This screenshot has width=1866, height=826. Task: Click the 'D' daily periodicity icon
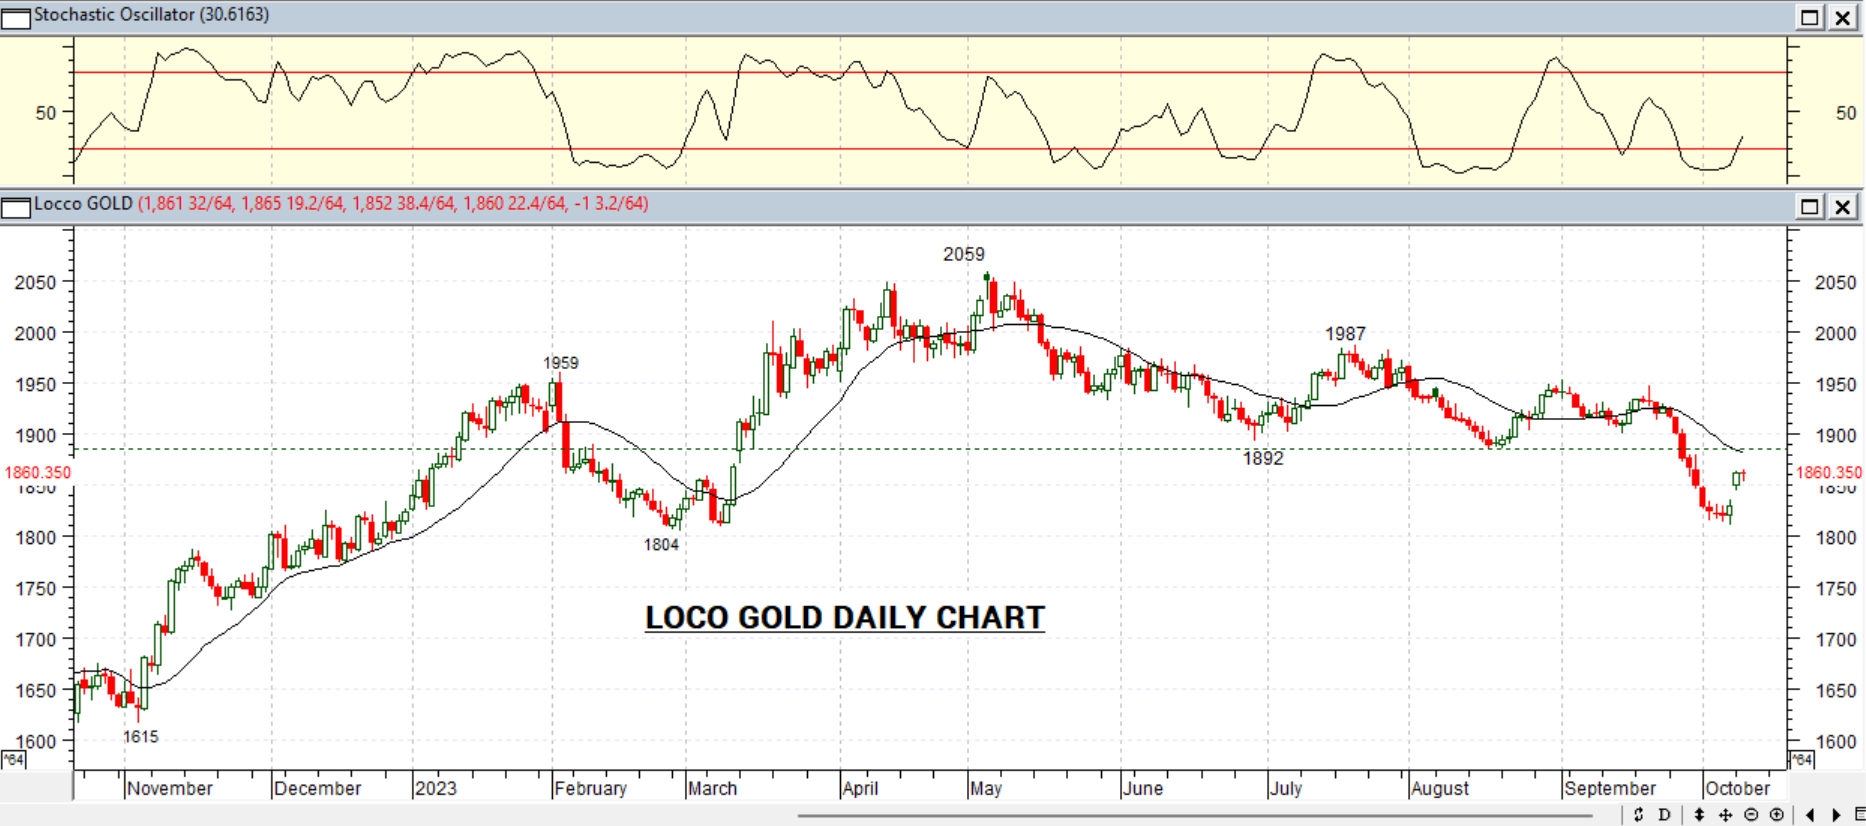tap(1664, 815)
